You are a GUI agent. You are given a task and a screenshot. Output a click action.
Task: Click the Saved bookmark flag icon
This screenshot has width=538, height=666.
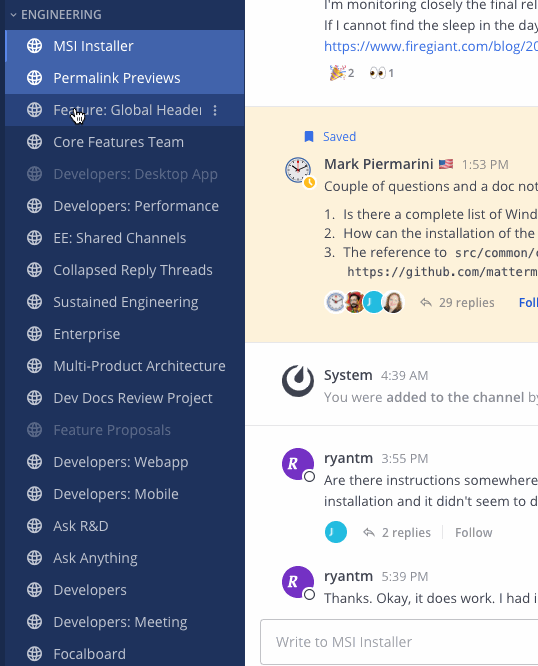pyautogui.click(x=309, y=136)
